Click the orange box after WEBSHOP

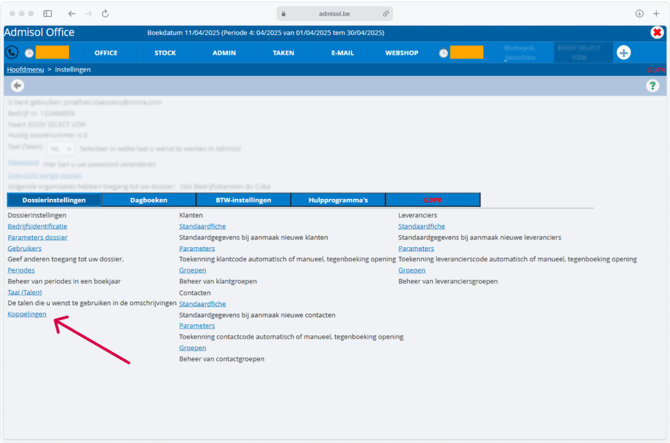point(467,53)
